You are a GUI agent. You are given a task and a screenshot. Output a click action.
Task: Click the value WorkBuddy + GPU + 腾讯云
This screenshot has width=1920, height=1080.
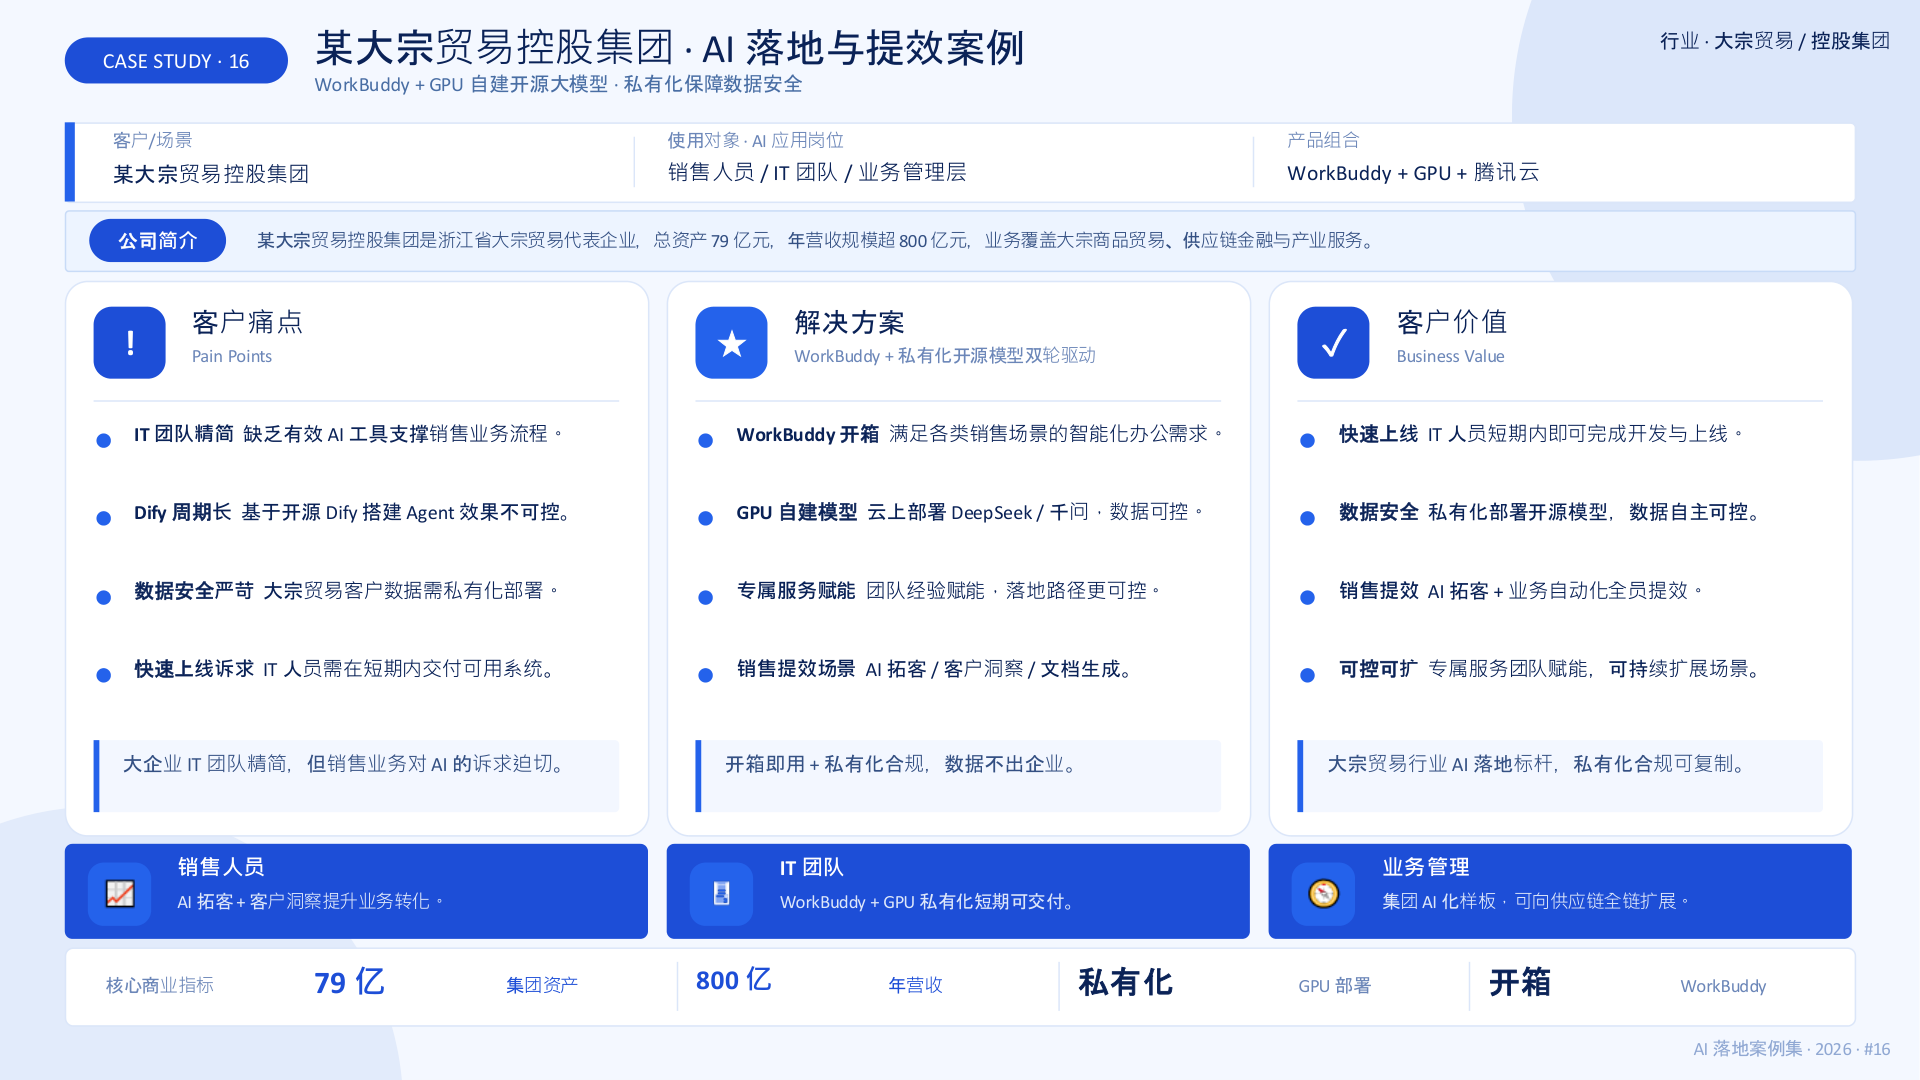coord(1413,173)
